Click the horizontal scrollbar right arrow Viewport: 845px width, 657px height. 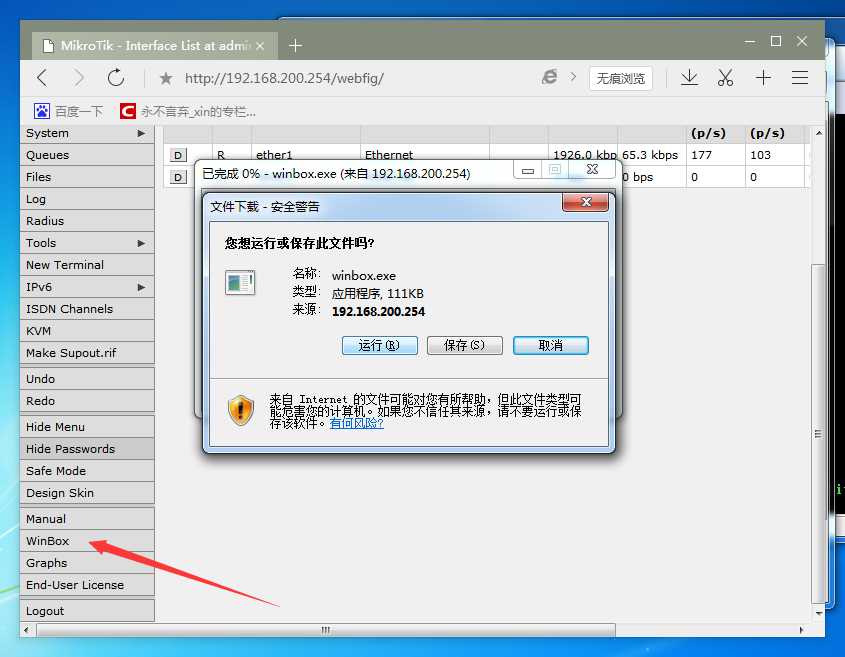pyautogui.click(x=801, y=630)
